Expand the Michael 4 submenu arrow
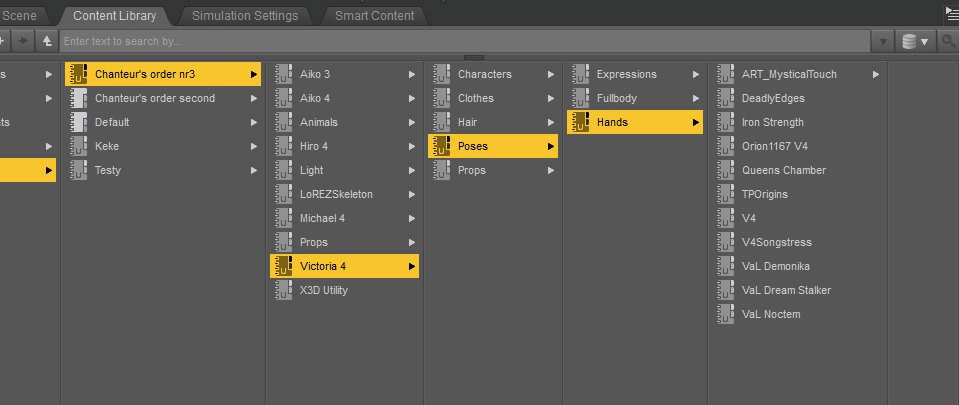The height and width of the screenshot is (405, 959). coord(412,218)
